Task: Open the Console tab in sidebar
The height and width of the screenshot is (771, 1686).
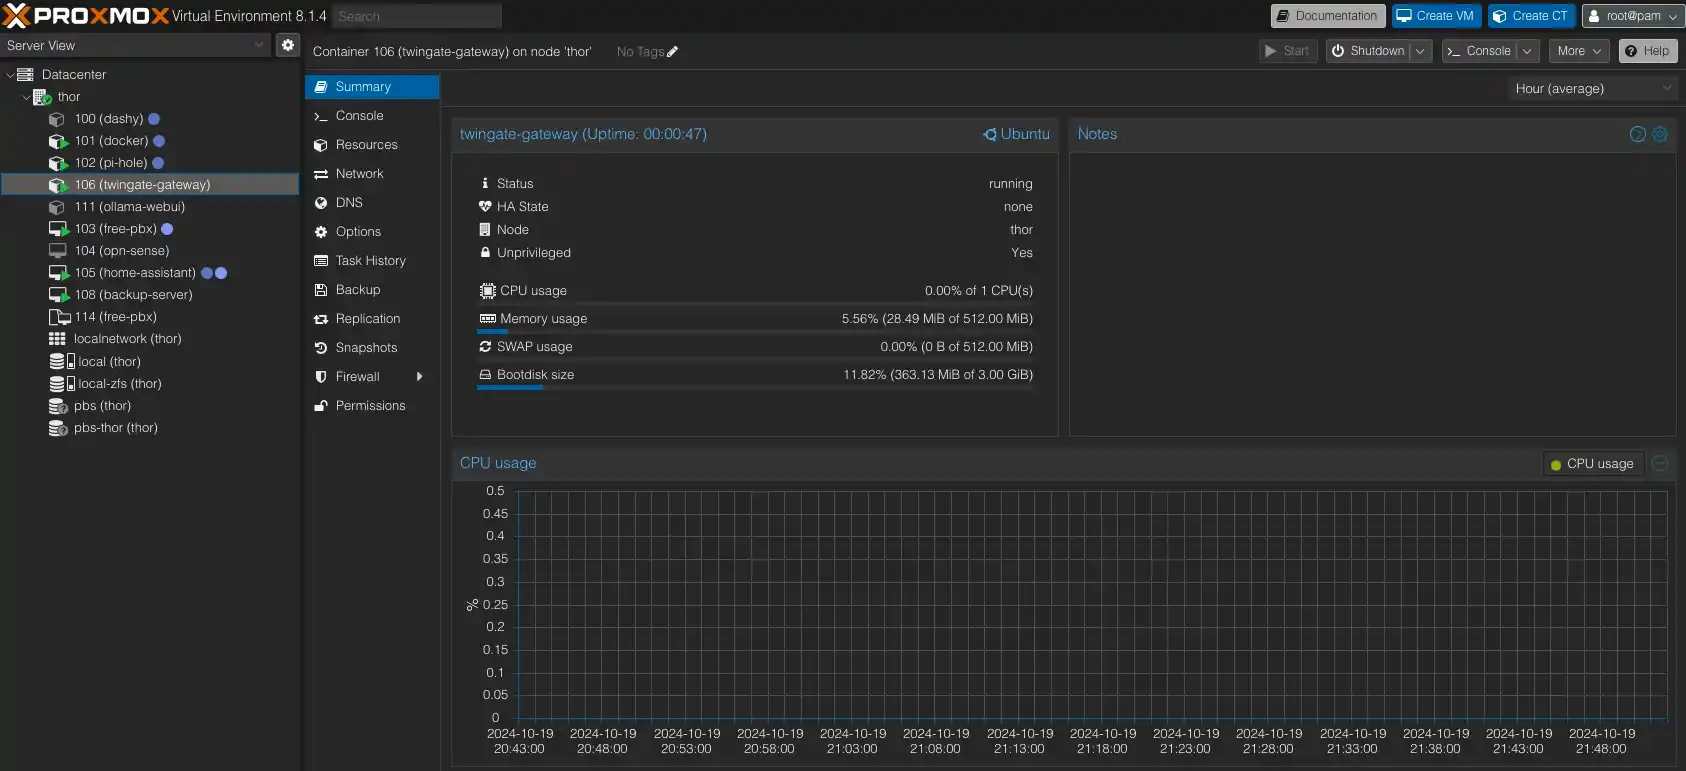Action: (372, 116)
